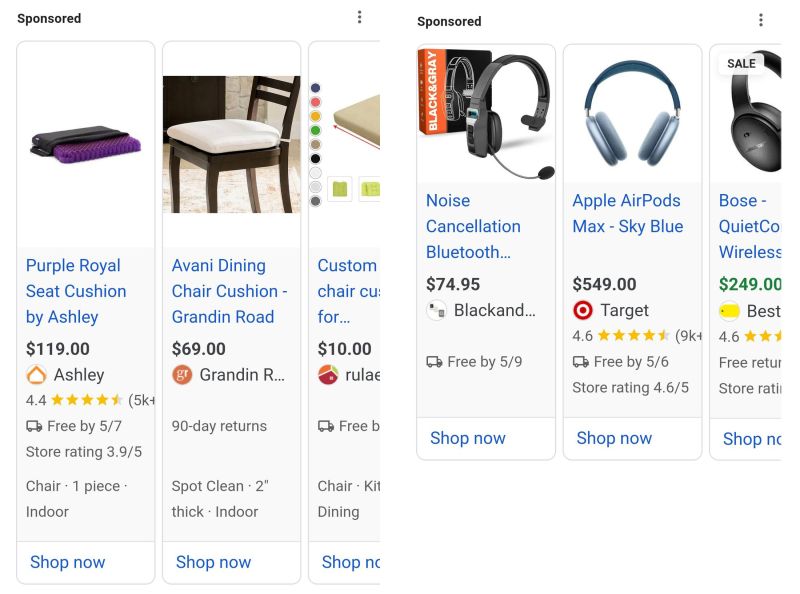800x594 pixels.
Task: Click the Ashley store logo icon
Action: pyautogui.click(x=36, y=375)
